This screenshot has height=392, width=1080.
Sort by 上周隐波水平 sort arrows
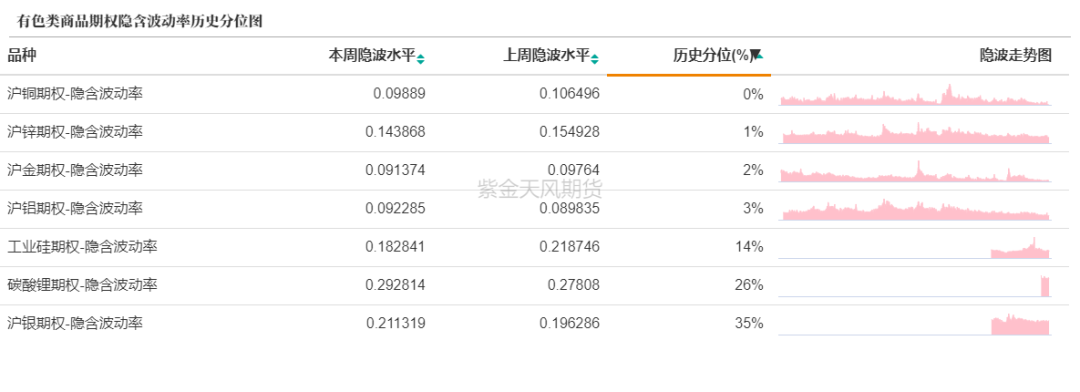(x=595, y=59)
